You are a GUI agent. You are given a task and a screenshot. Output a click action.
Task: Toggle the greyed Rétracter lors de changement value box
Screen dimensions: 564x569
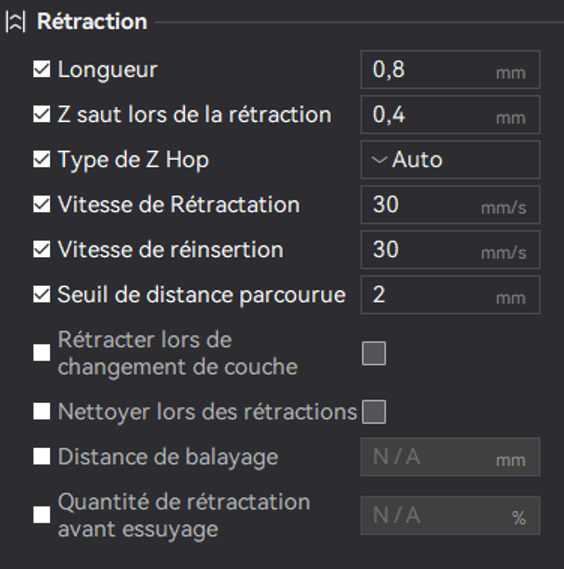pos(374,353)
